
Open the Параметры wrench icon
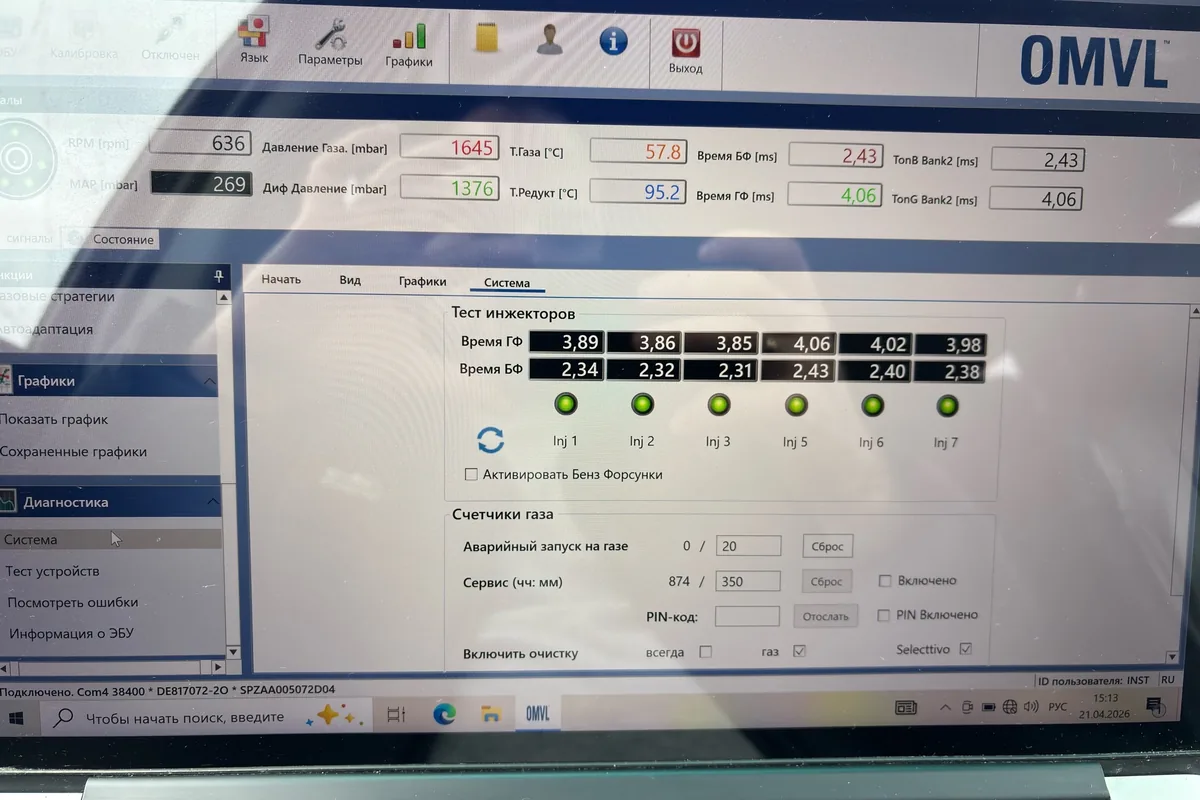(x=330, y=34)
